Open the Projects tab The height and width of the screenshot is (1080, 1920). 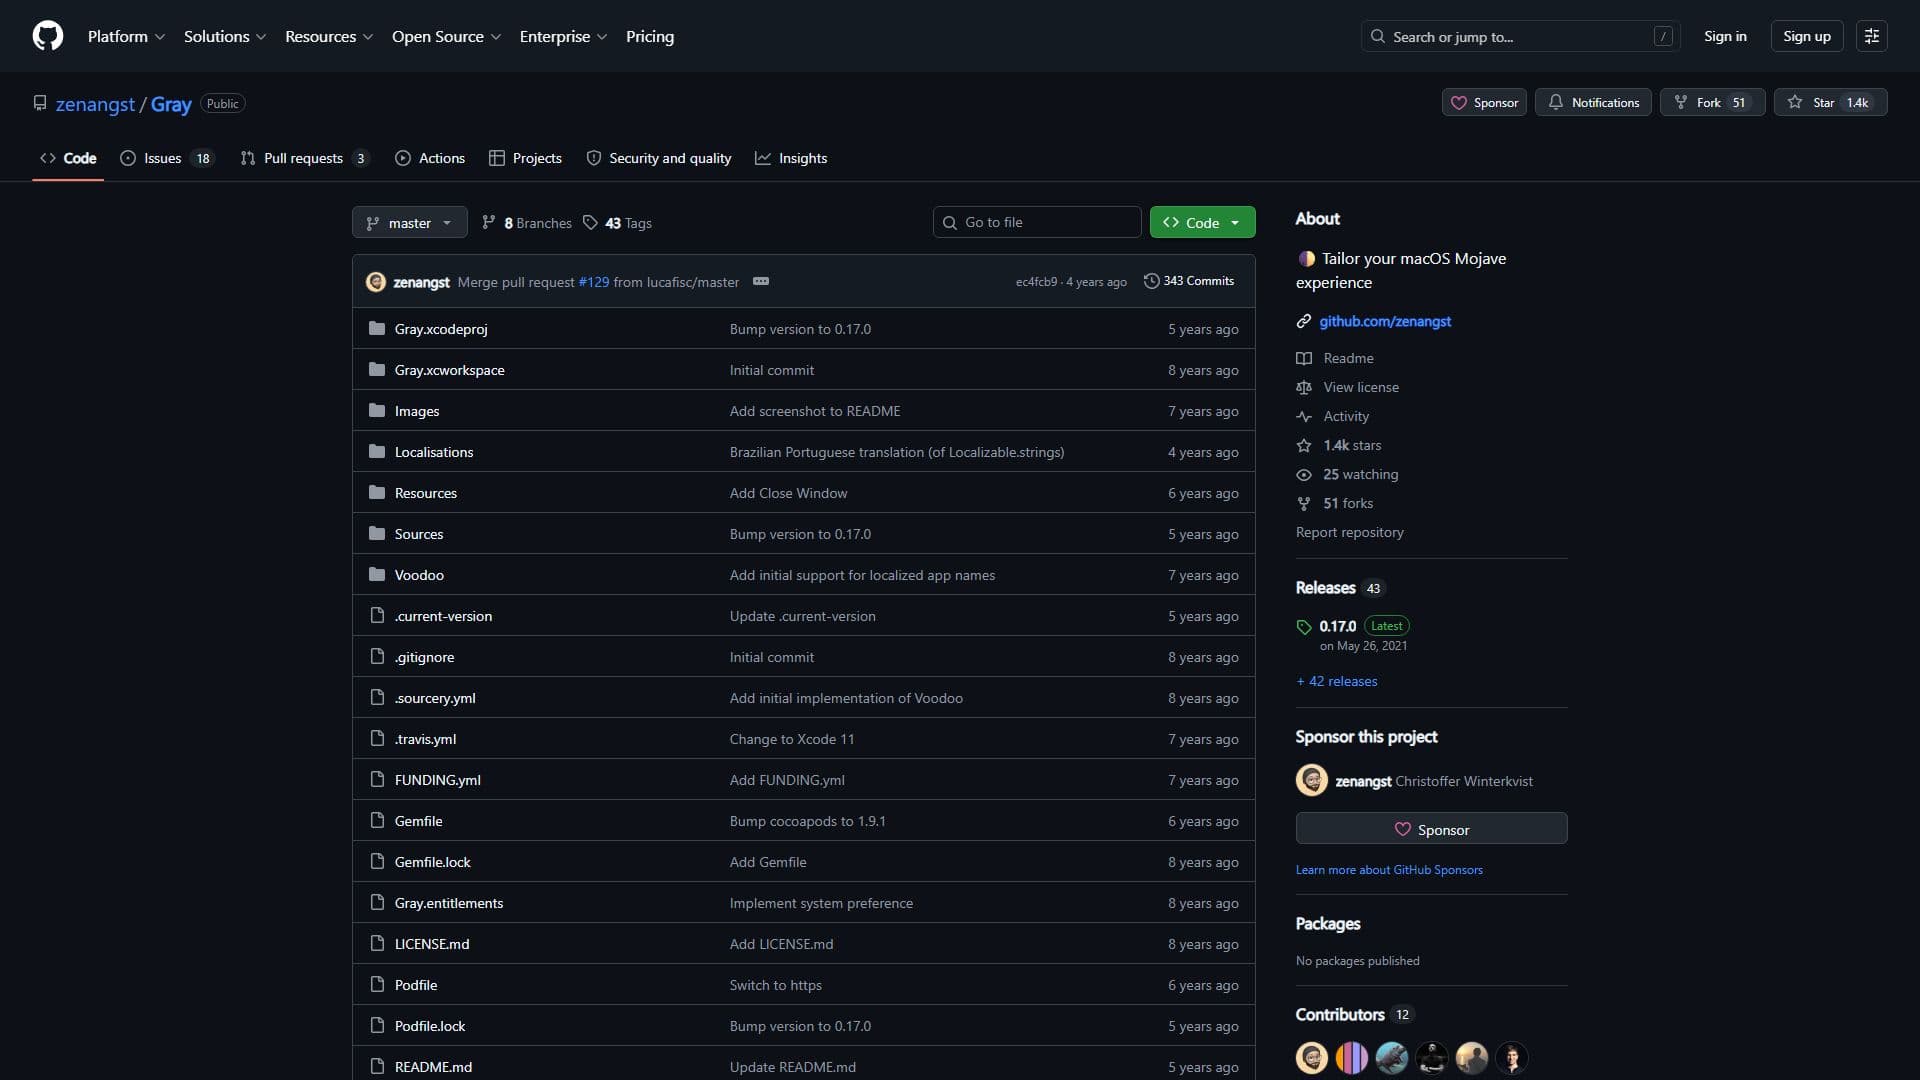525,158
